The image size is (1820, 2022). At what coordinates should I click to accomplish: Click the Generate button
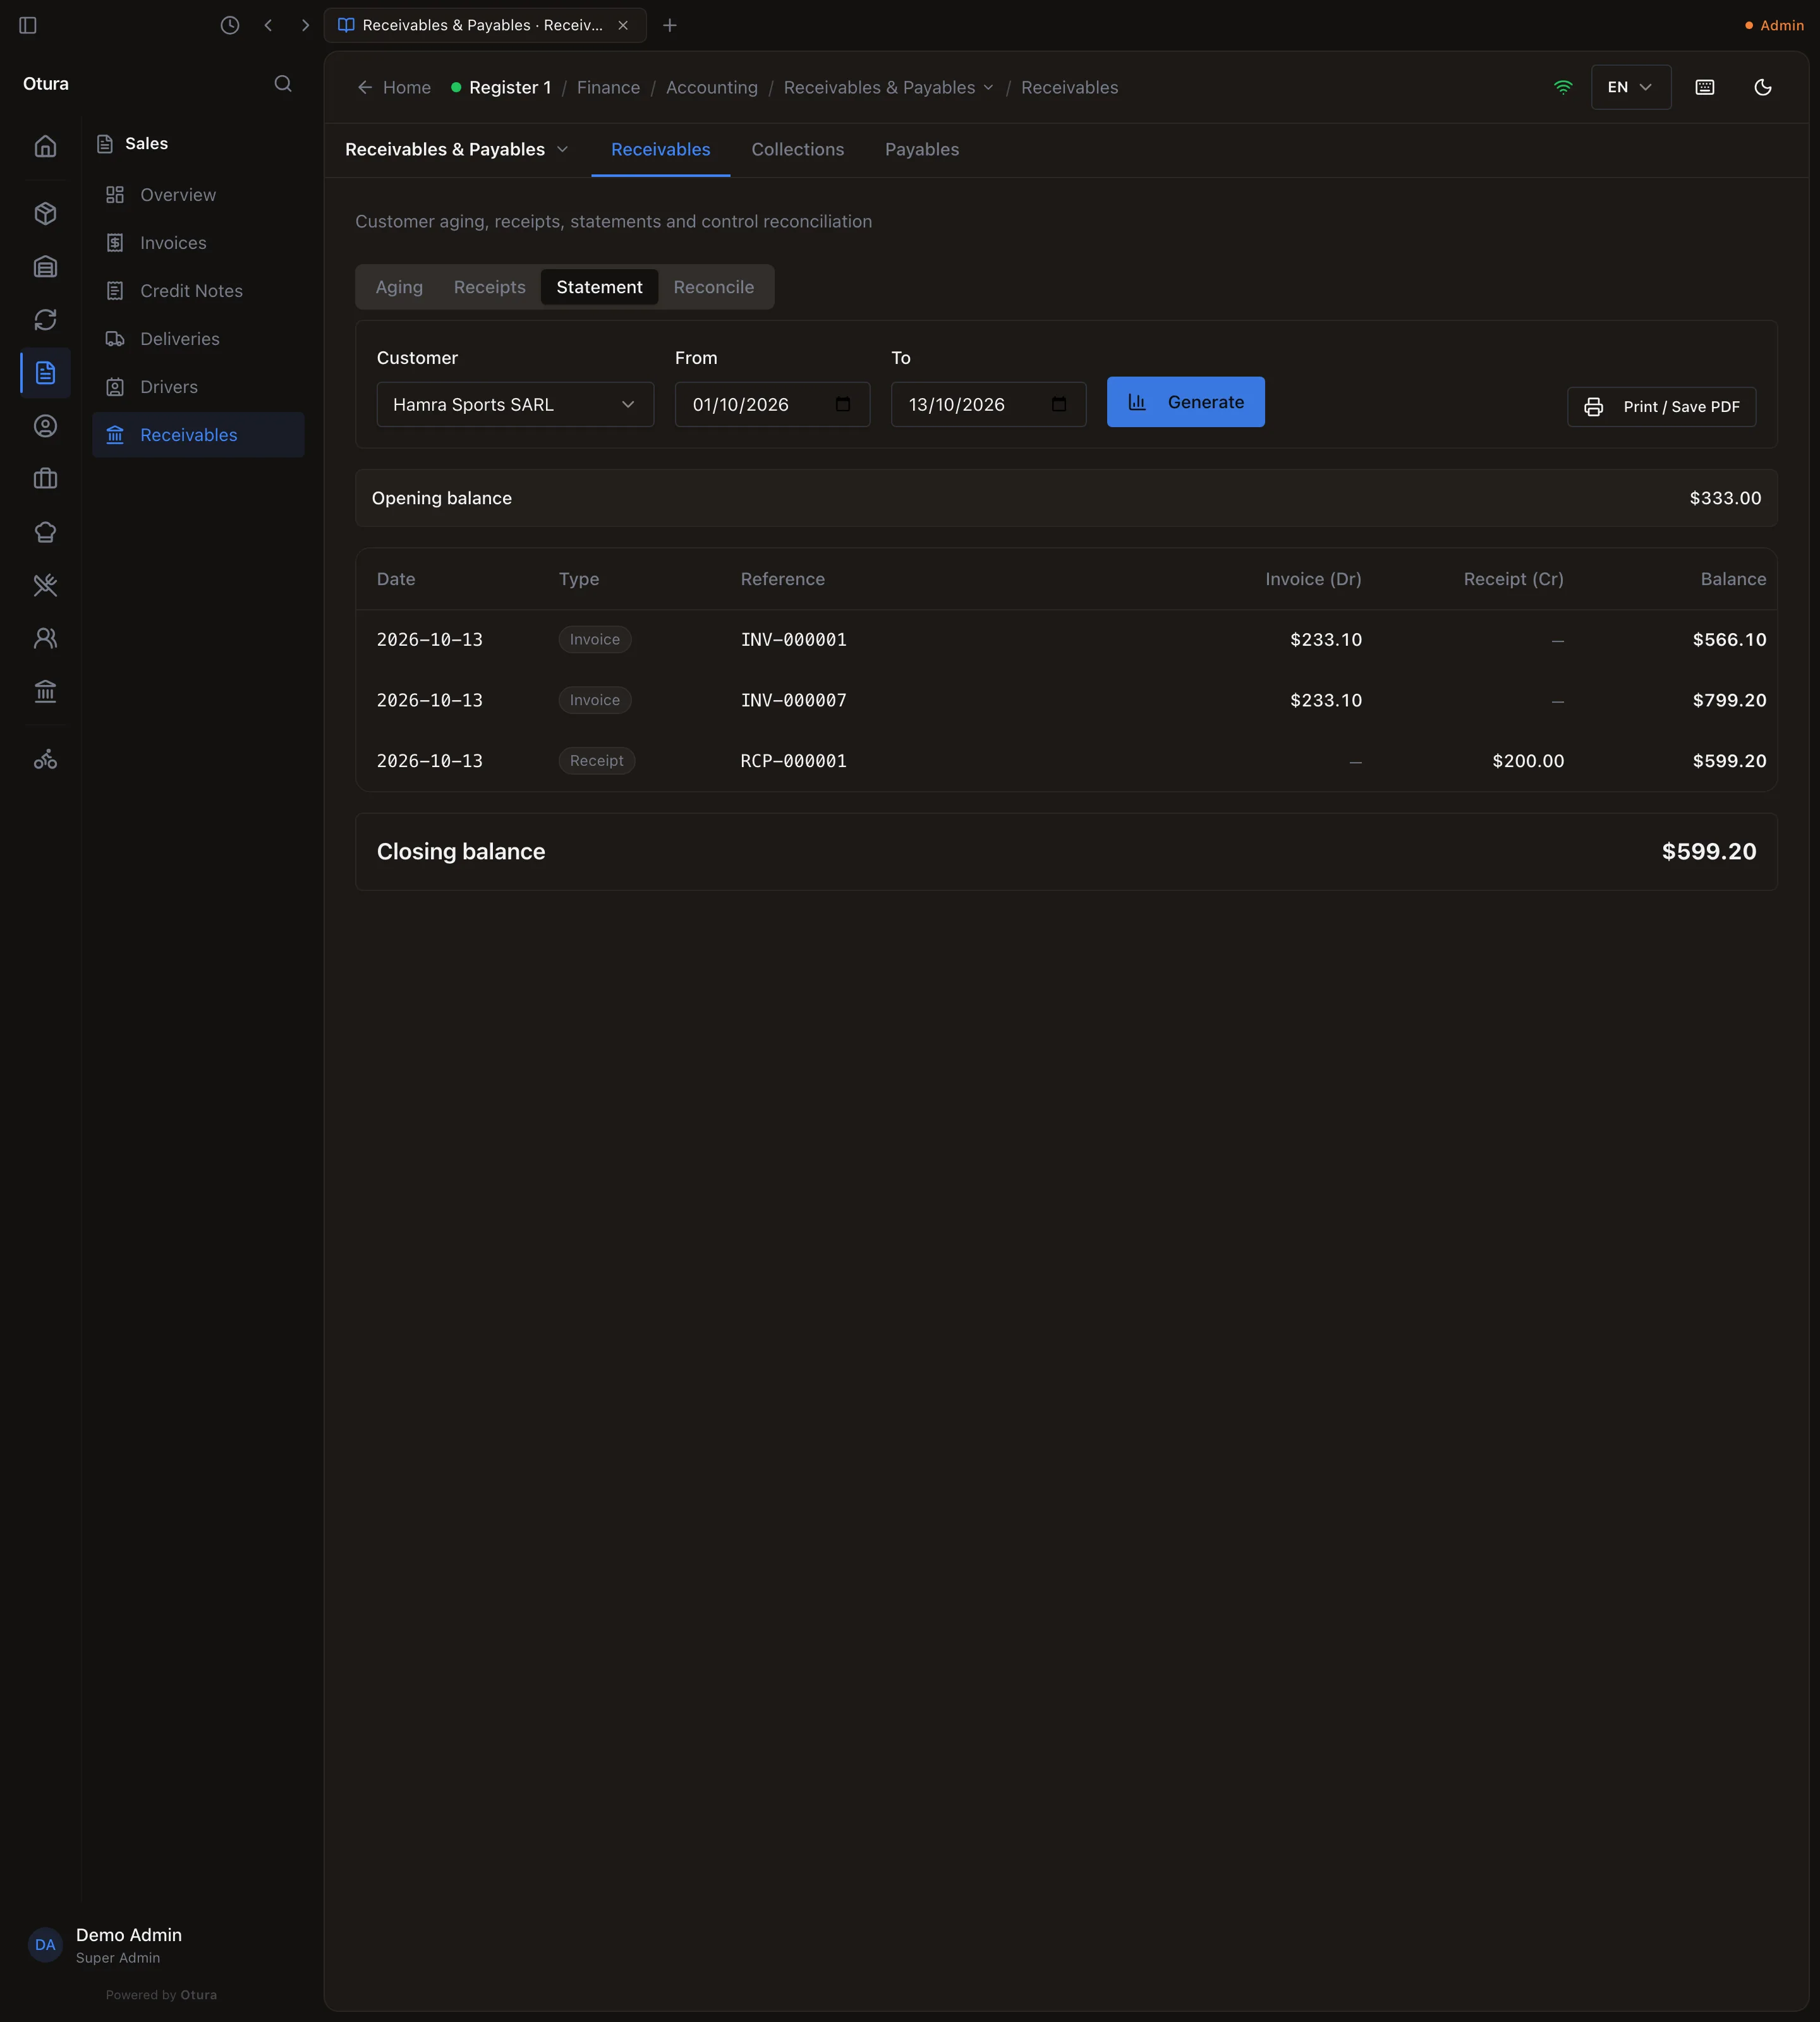point(1185,402)
